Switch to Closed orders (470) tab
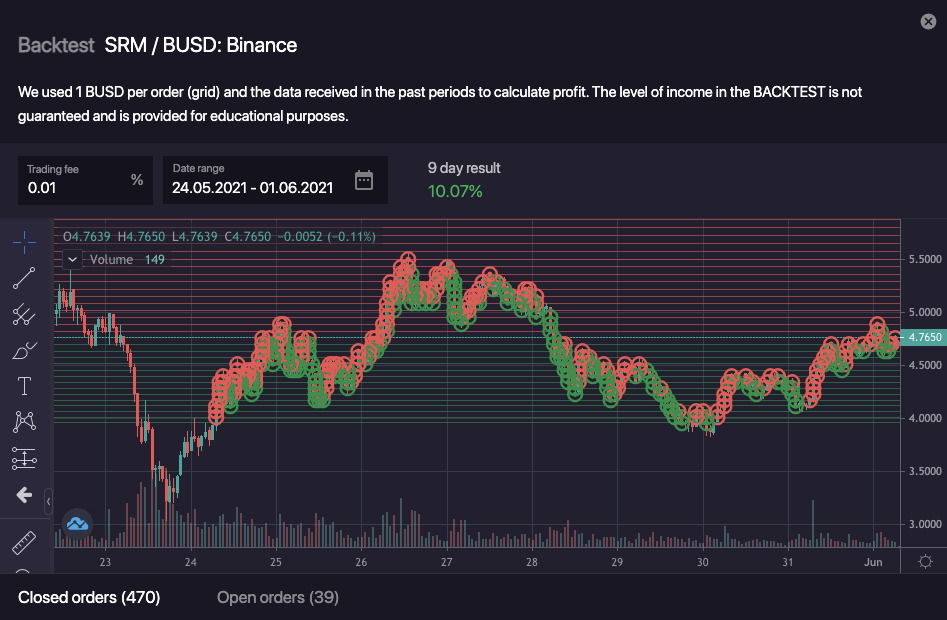947x620 pixels. click(89, 597)
